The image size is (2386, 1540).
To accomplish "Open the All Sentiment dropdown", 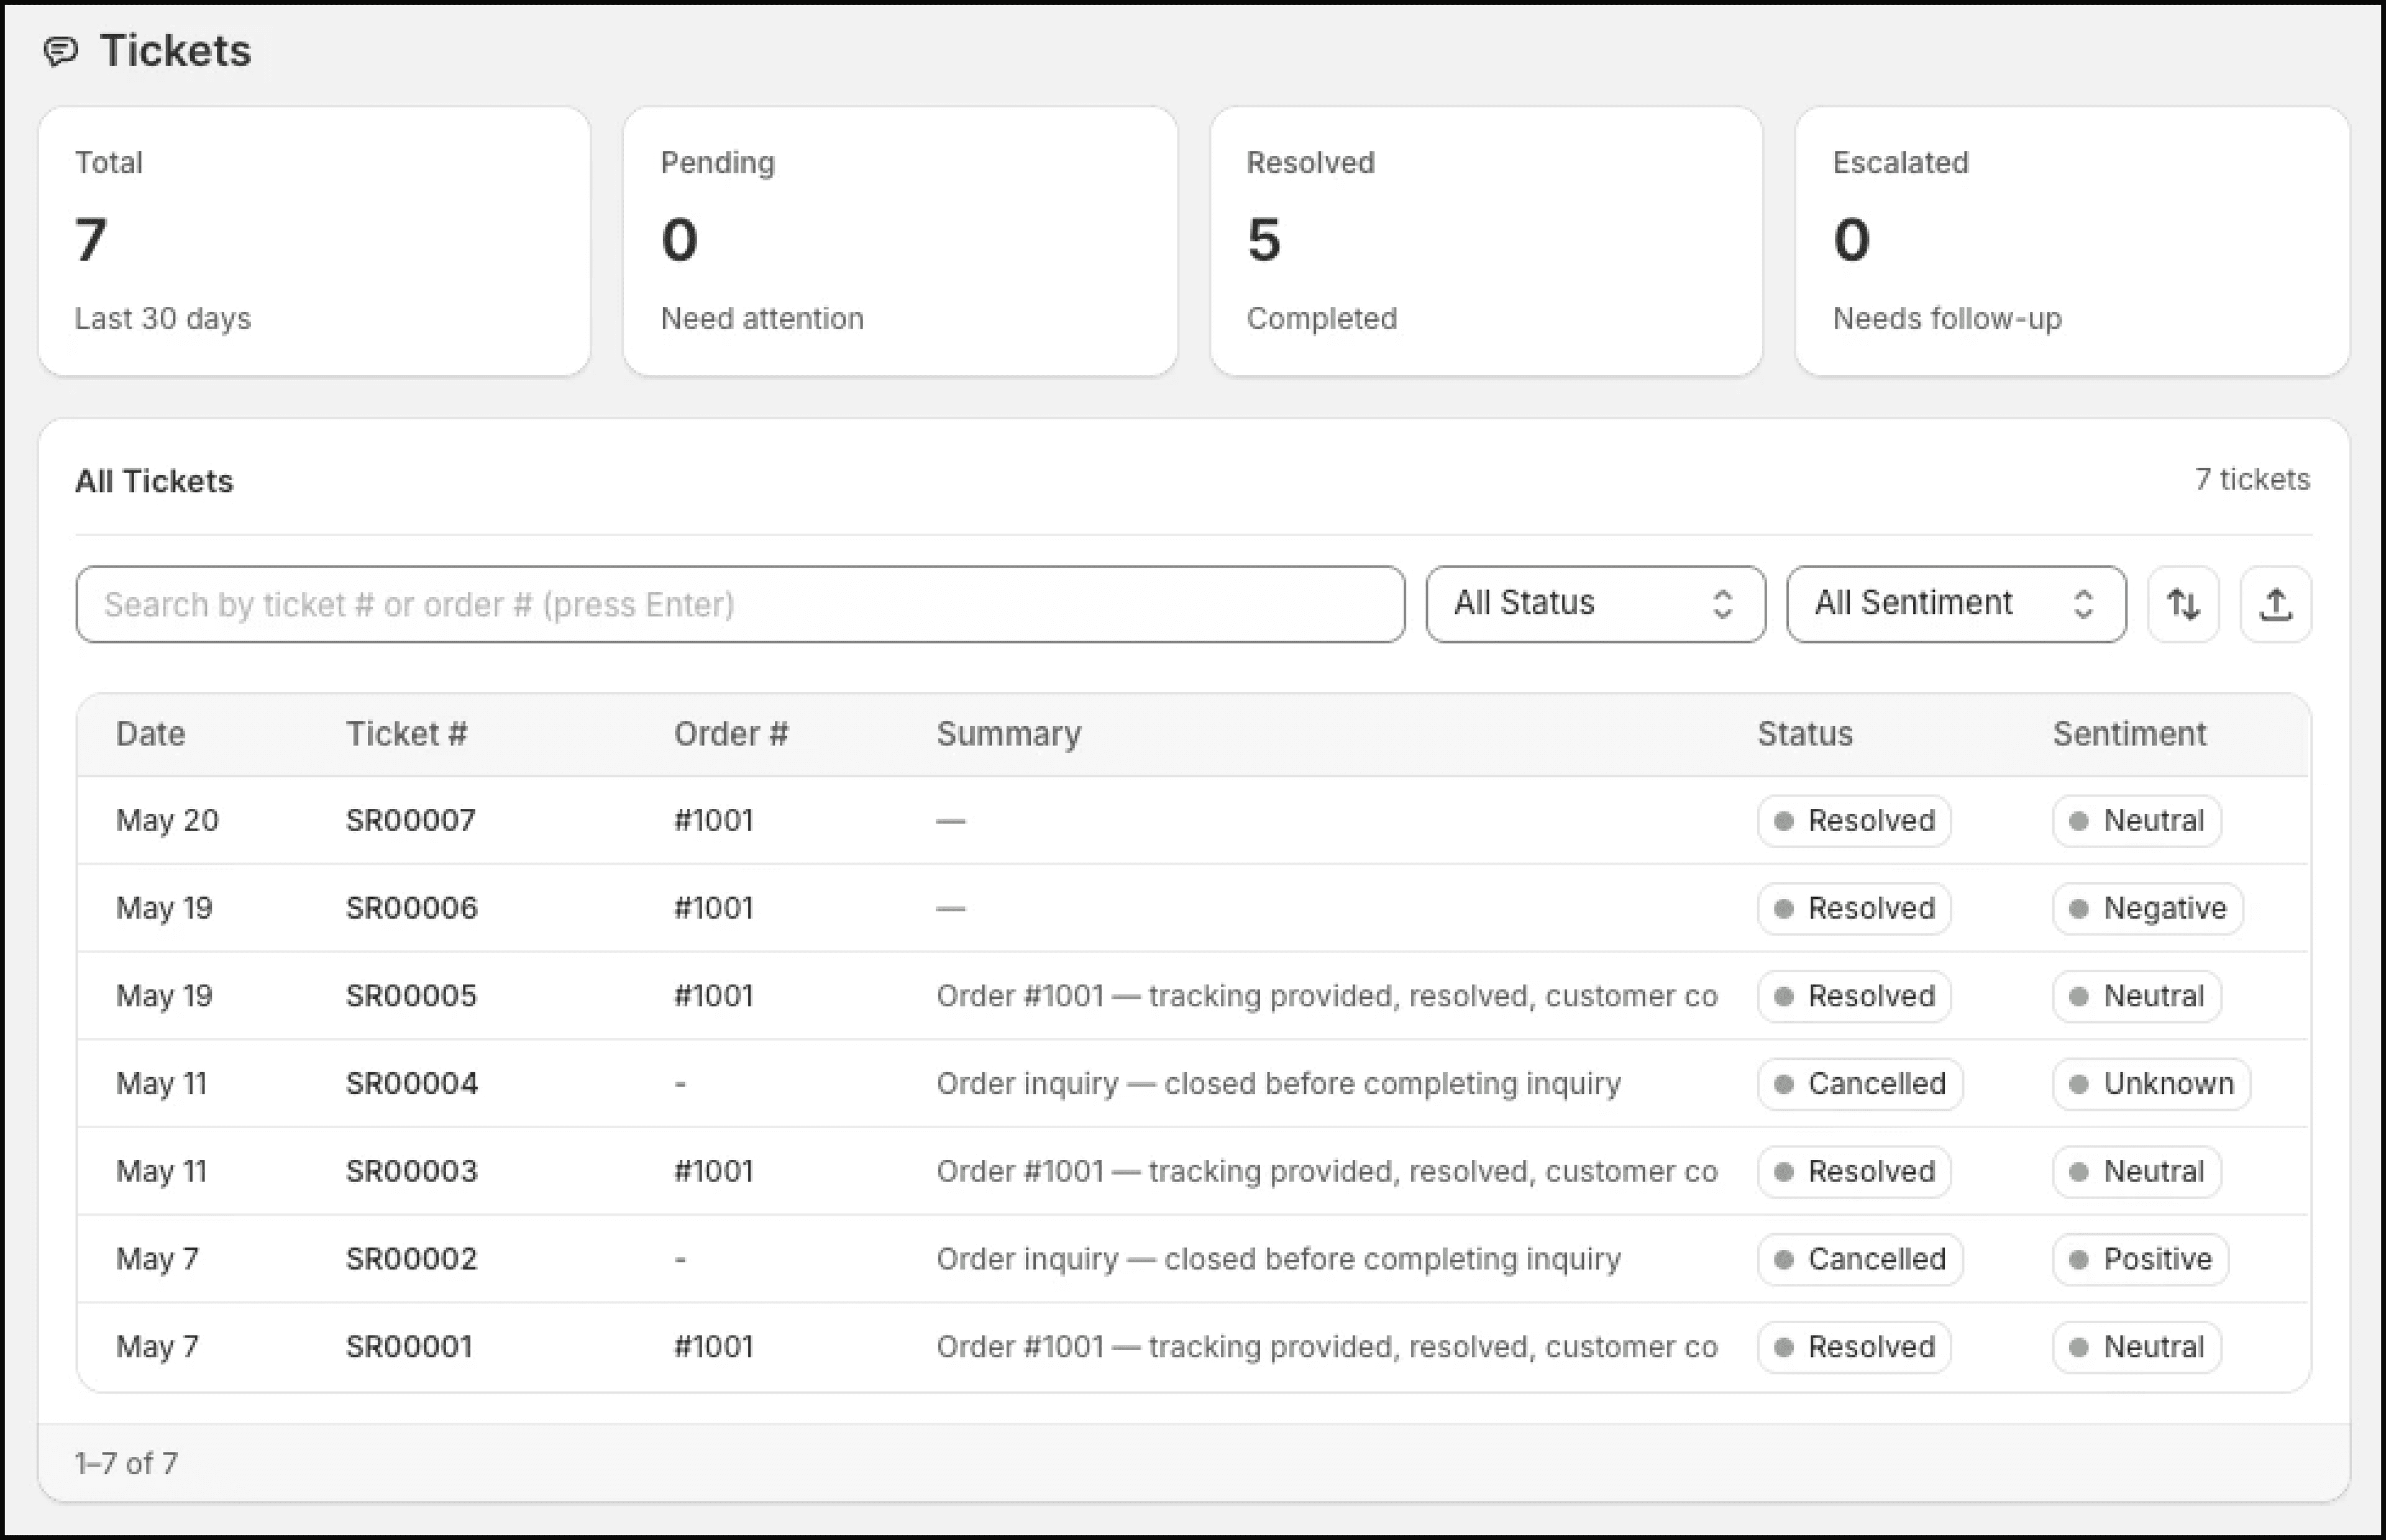I will click(1956, 604).
